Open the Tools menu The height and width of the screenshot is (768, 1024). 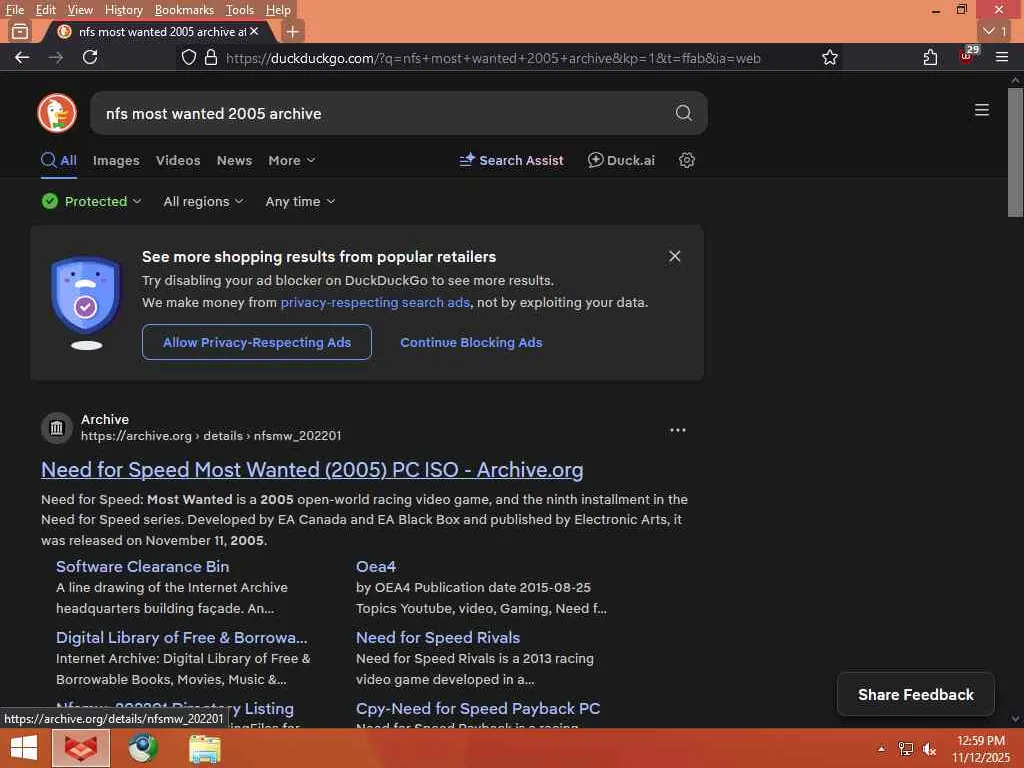[x=240, y=10]
